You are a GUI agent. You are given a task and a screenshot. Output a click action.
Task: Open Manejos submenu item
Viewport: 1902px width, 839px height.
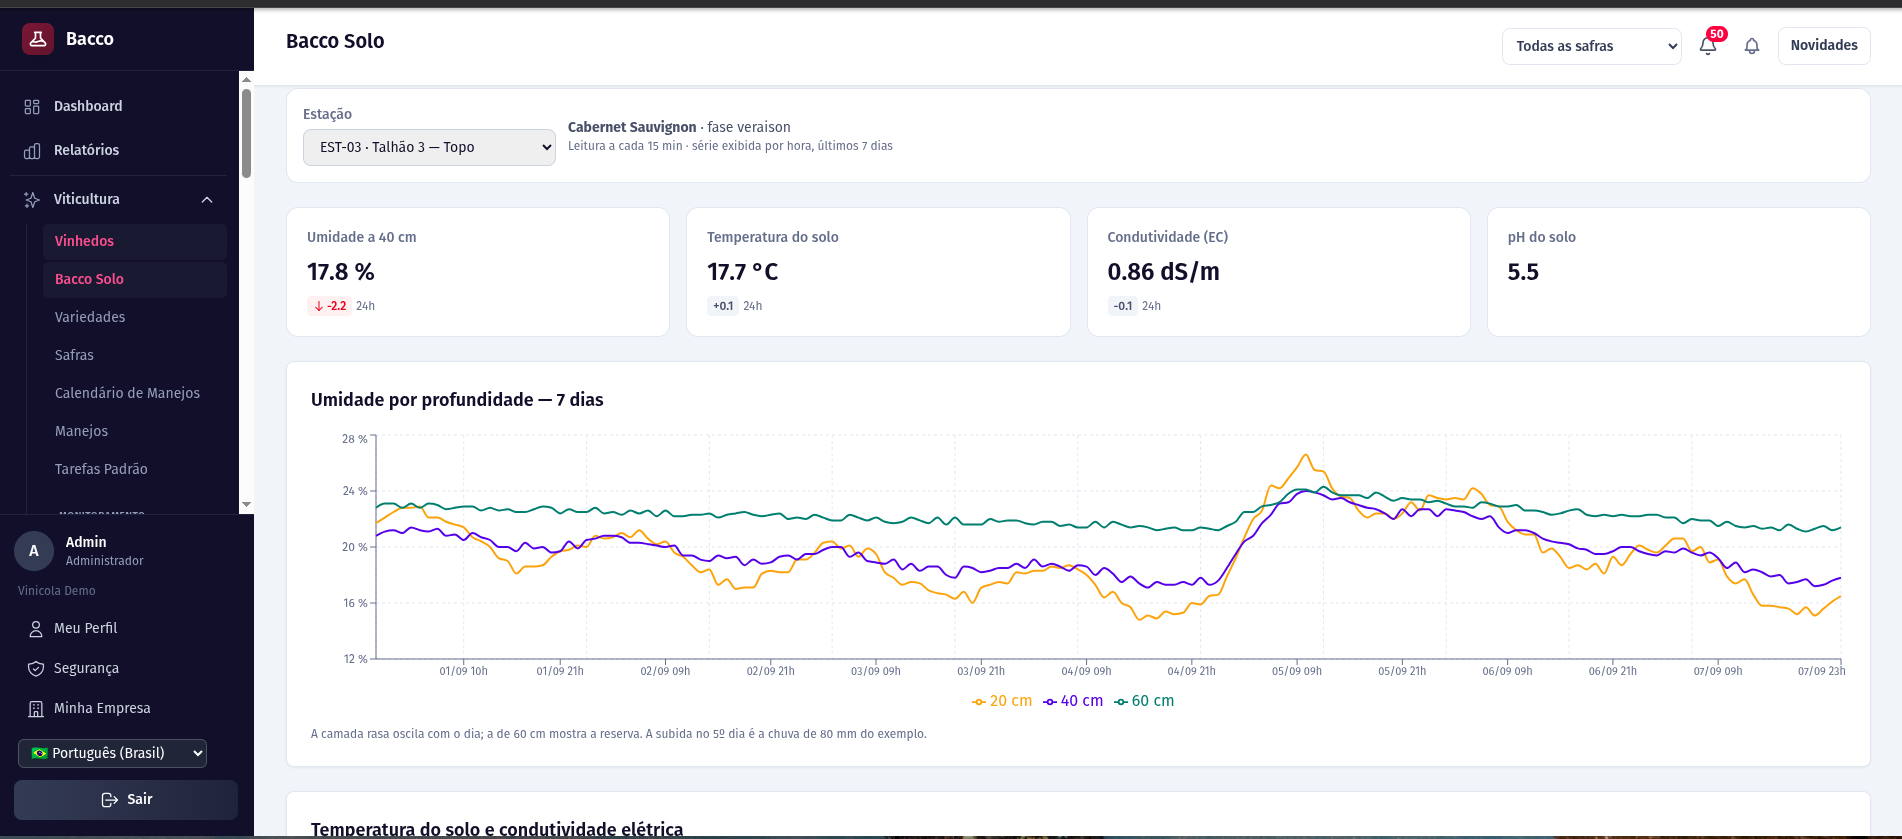click(x=134, y=432)
